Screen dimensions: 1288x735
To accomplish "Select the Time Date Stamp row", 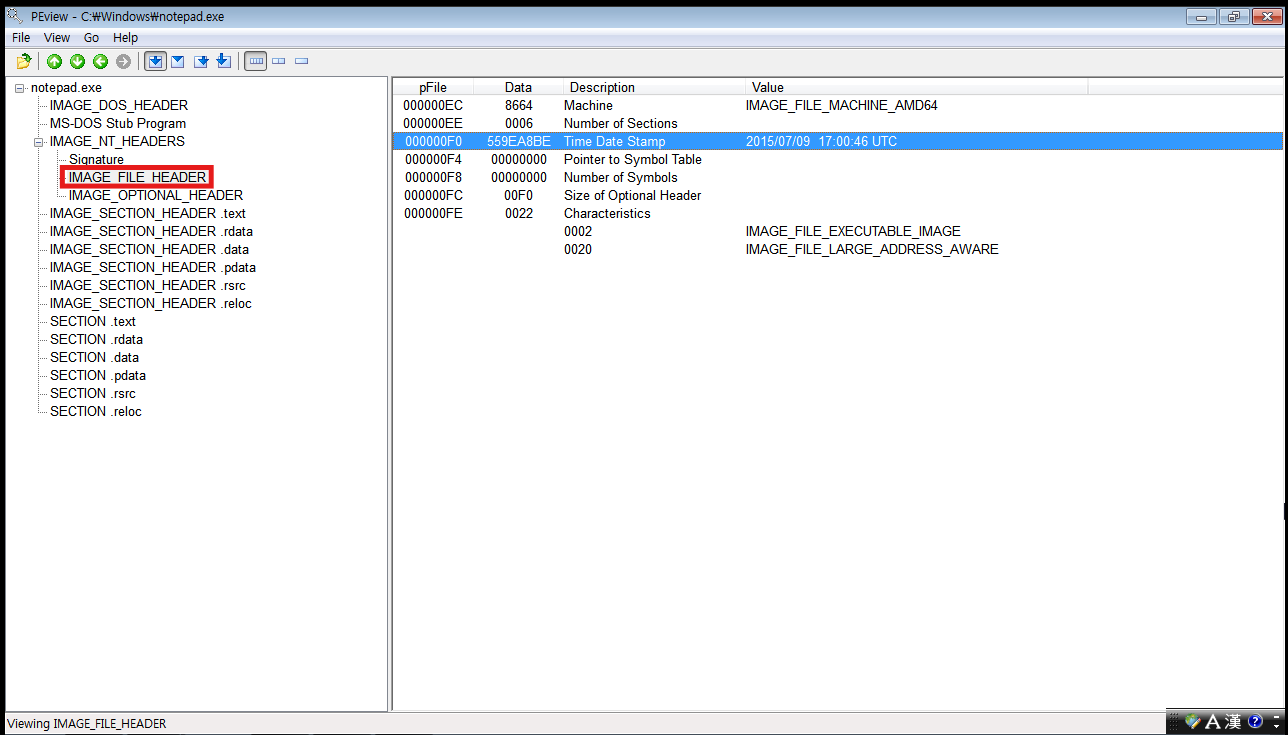I will click(x=837, y=141).
